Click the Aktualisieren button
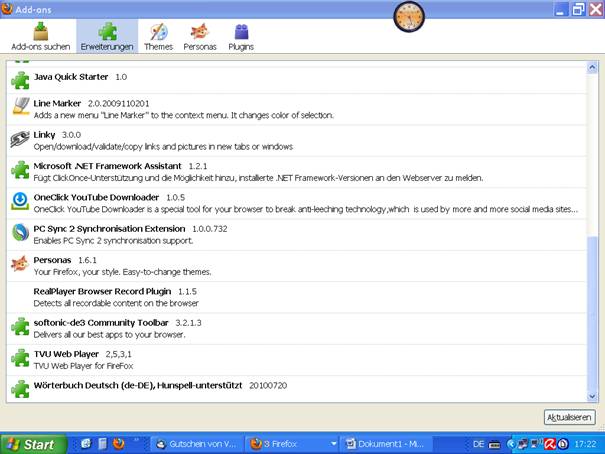This screenshot has width=605, height=454. coord(570,417)
